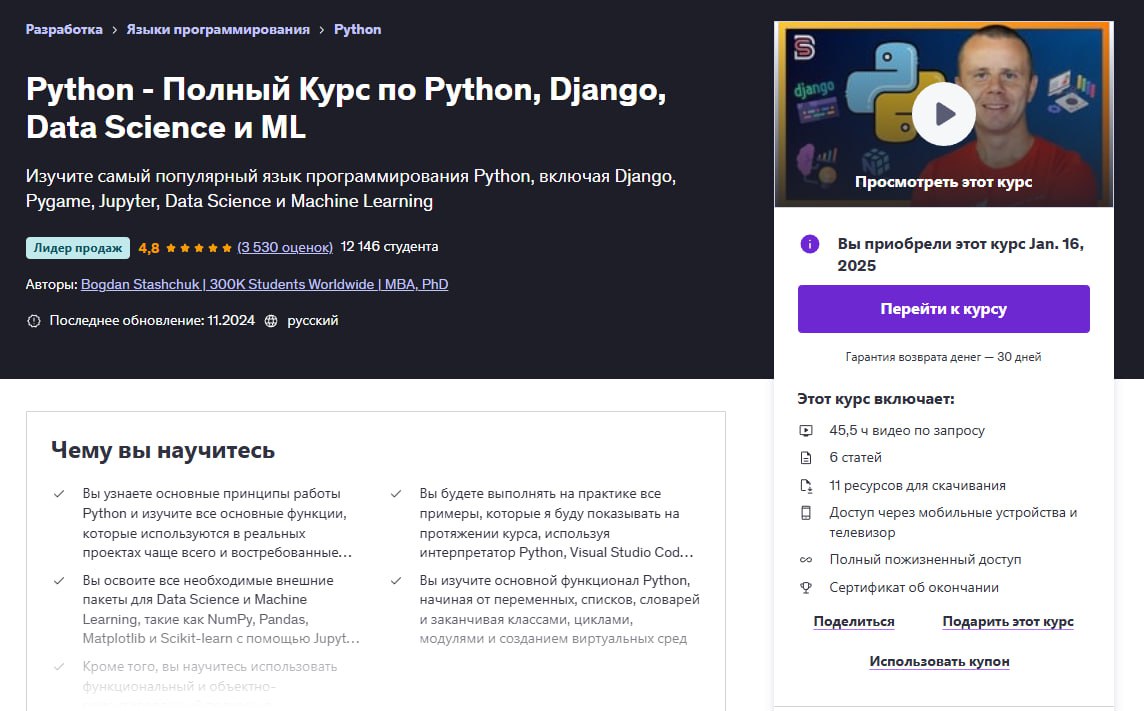Click "Гарантия возврата денег — 30 дней"
Viewport: 1144px width, 711px height.
pos(943,357)
